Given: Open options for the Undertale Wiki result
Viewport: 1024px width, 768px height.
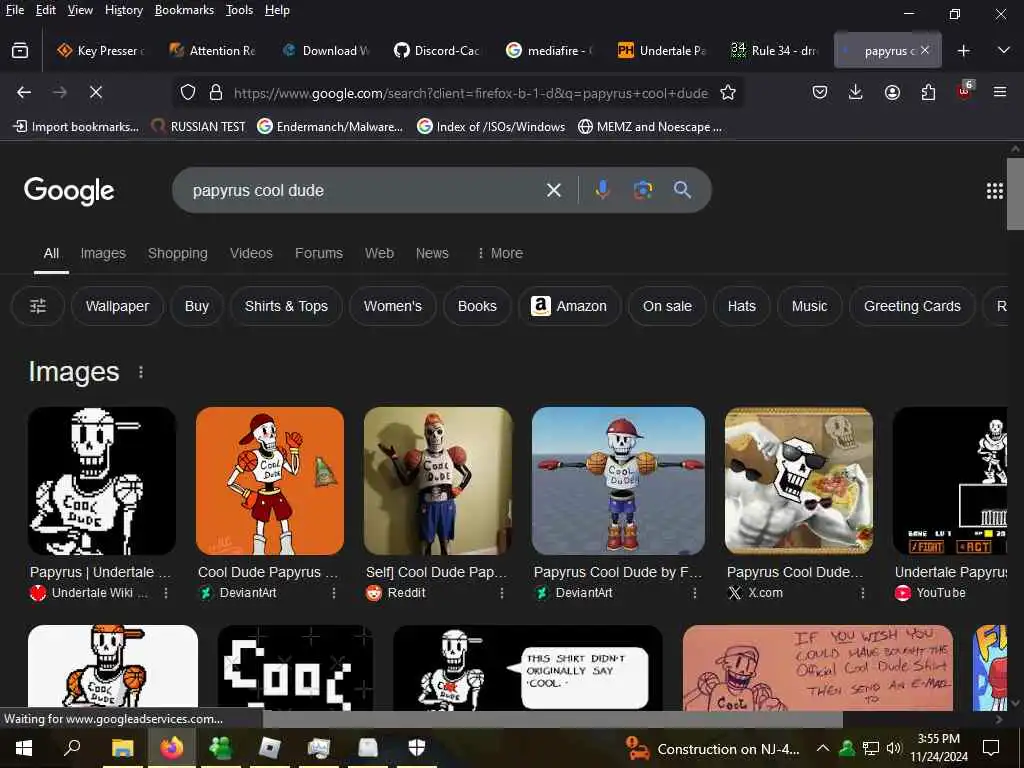Looking at the screenshot, I should coord(166,592).
